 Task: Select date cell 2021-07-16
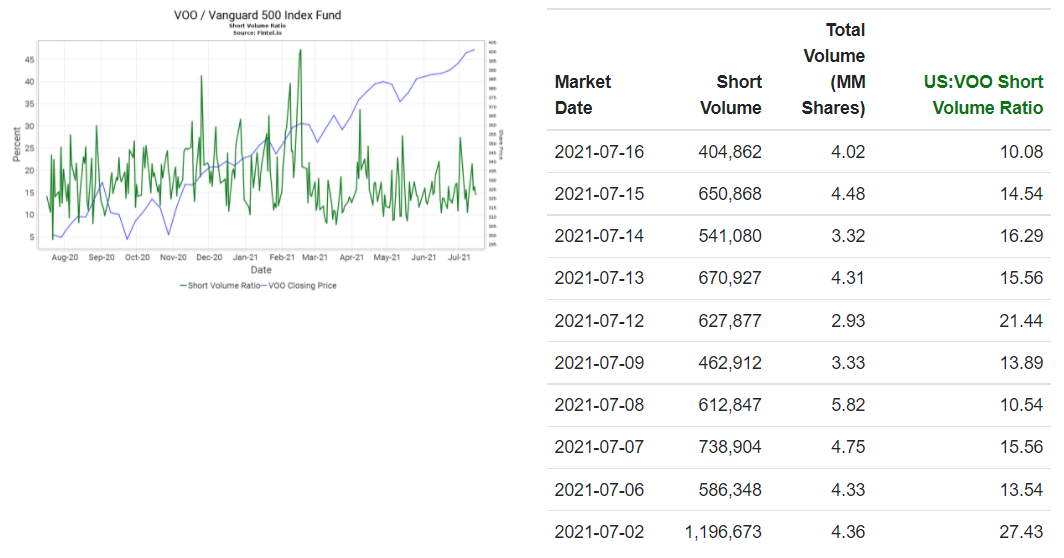pos(599,151)
